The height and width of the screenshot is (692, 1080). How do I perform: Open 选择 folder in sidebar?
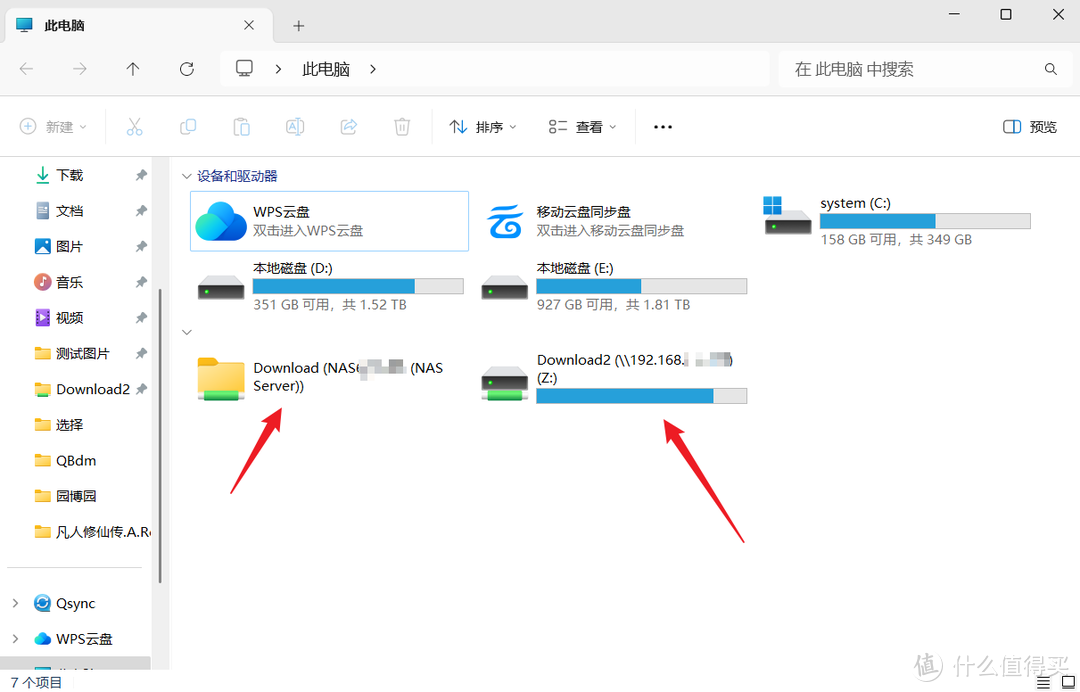tap(70, 425)
